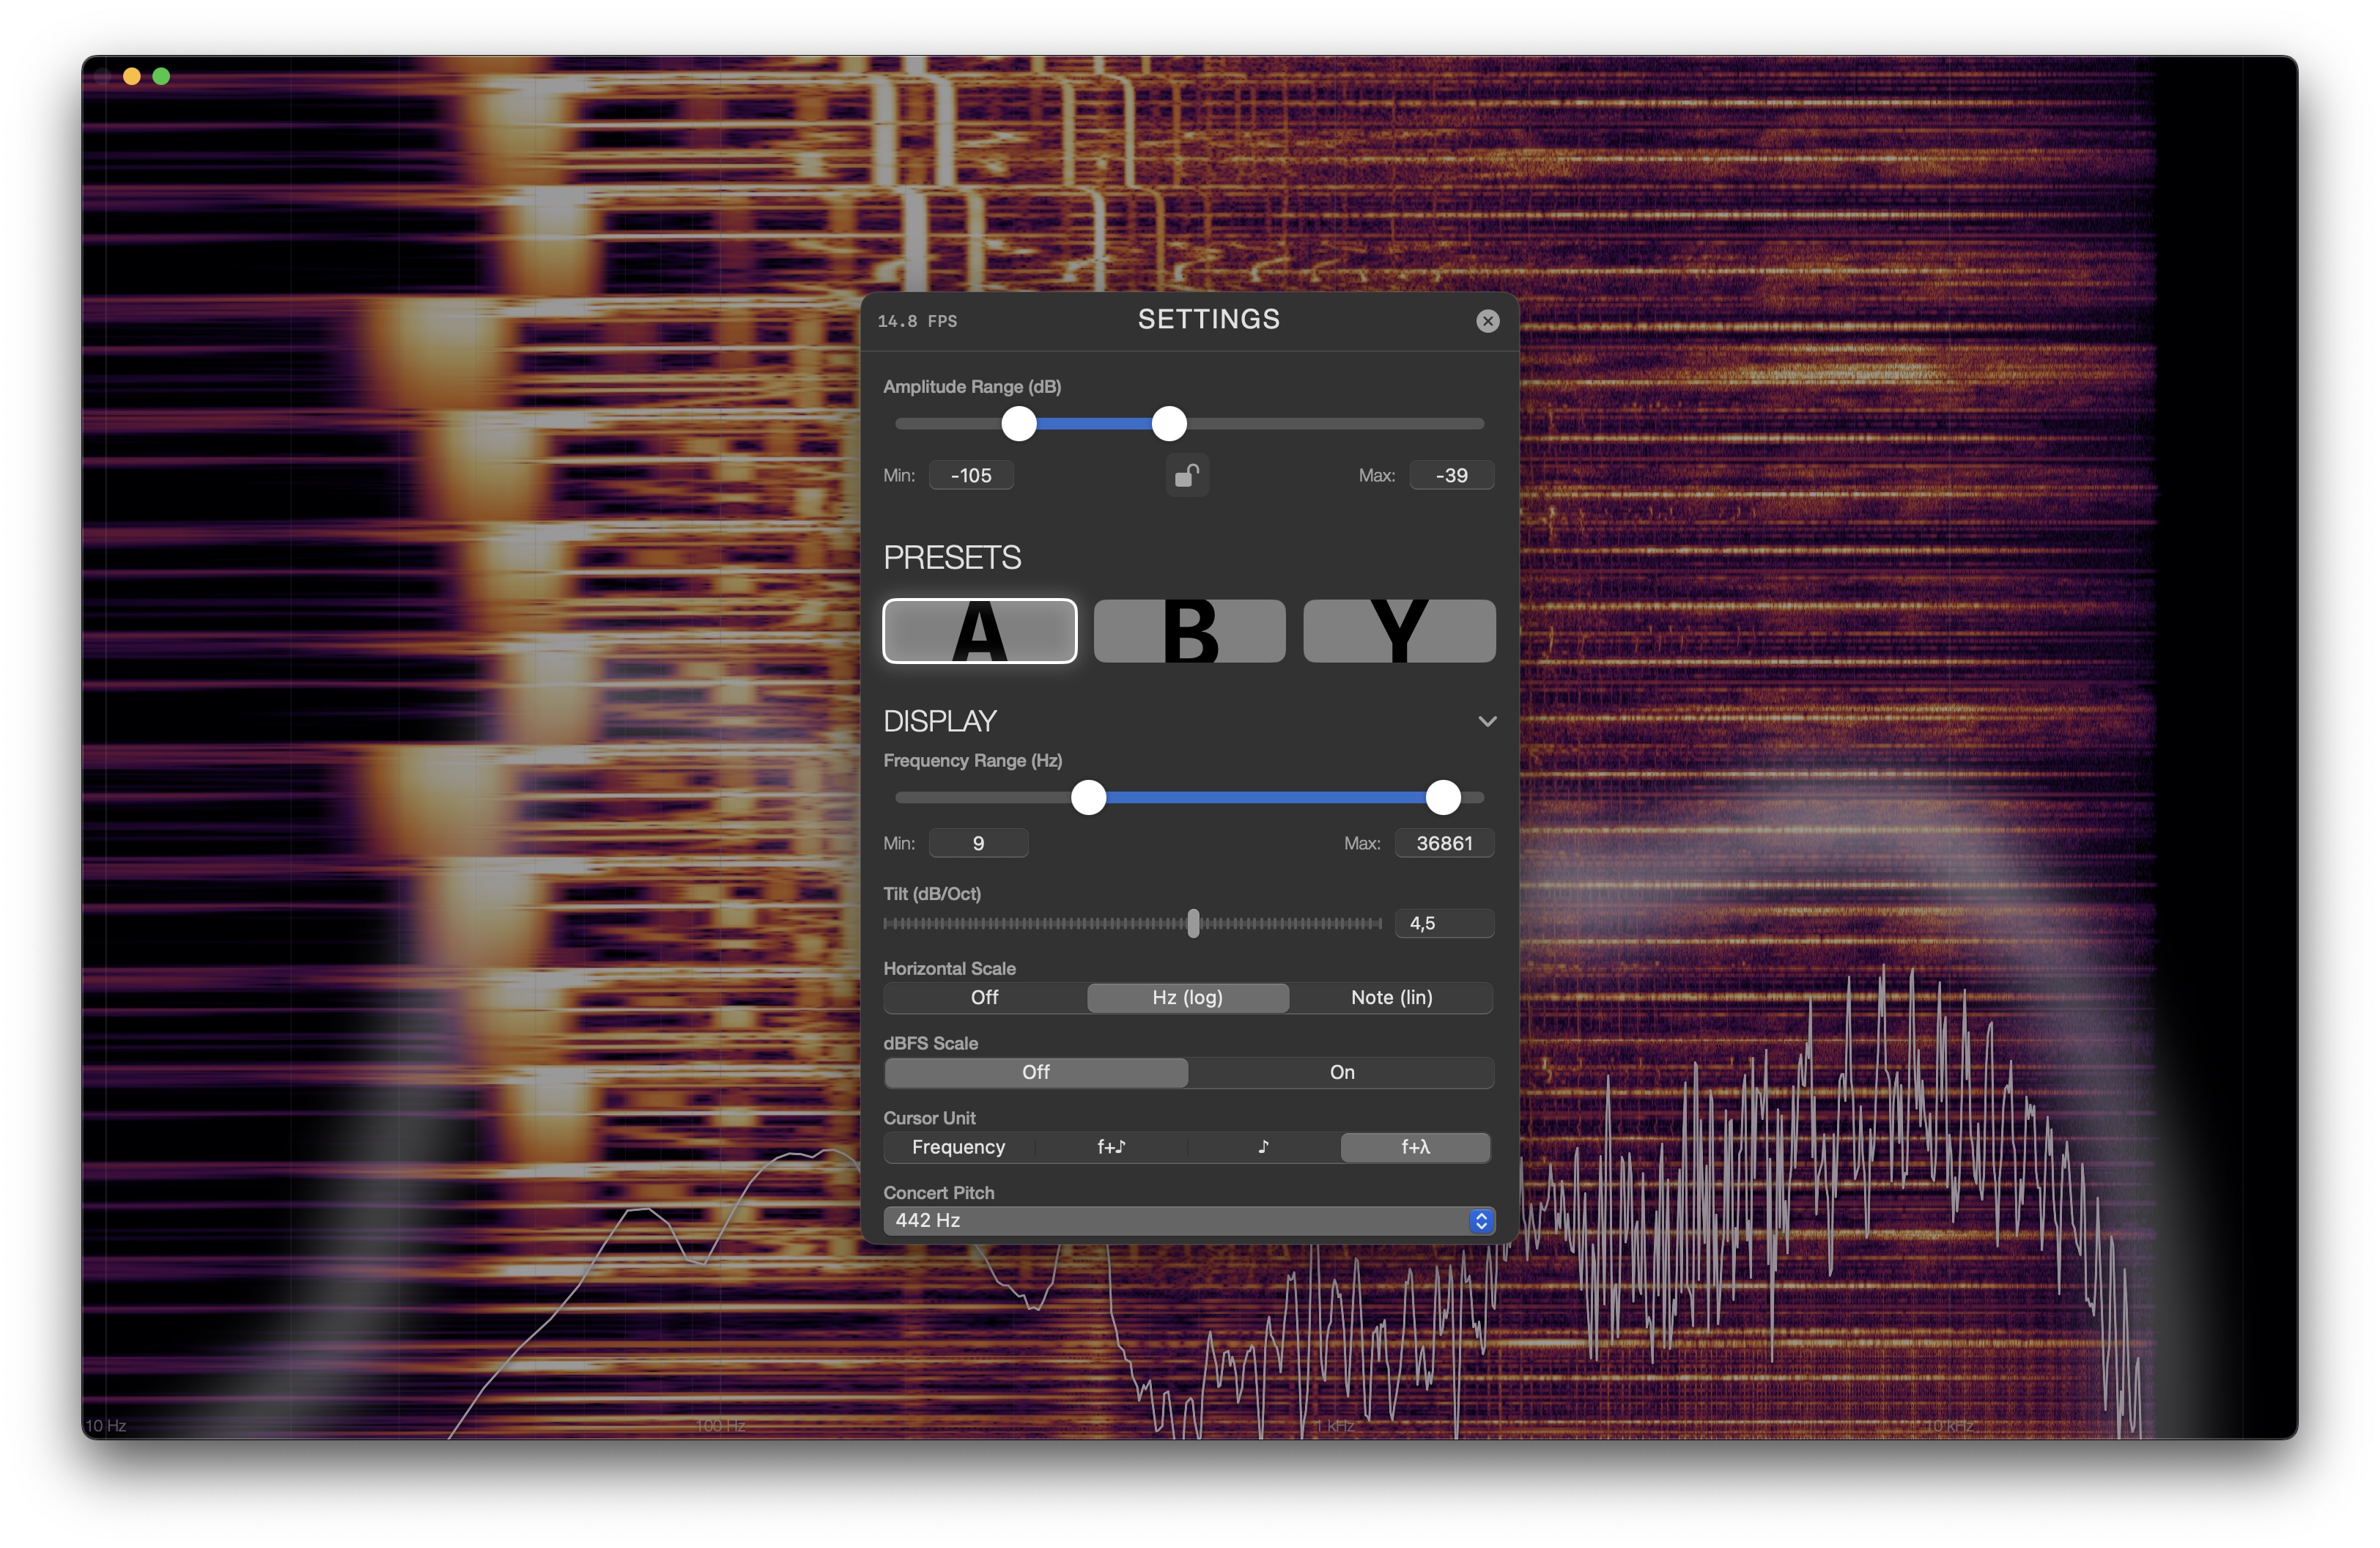The height and width of the screenshot is (1548, 2380).
Task: Click the Concert Pitch stepper arrows
Action: click(1481, 1220)
